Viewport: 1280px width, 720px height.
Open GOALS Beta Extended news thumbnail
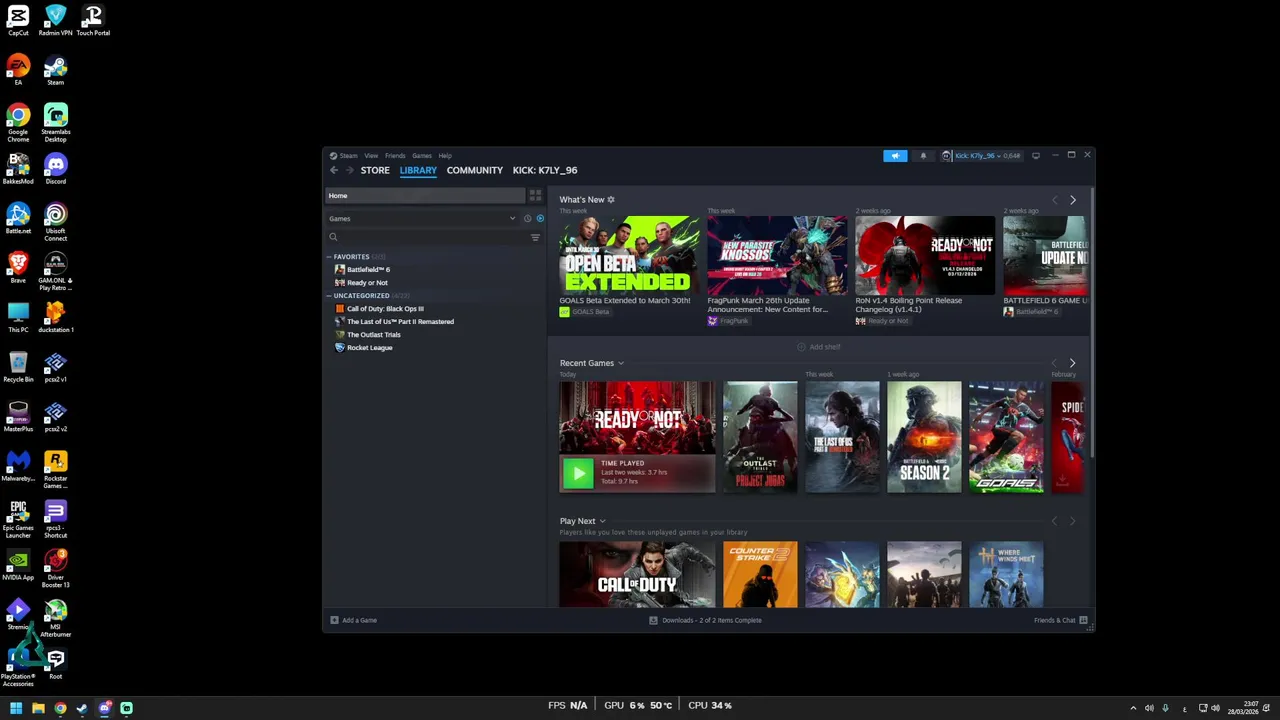coord(629,255)
